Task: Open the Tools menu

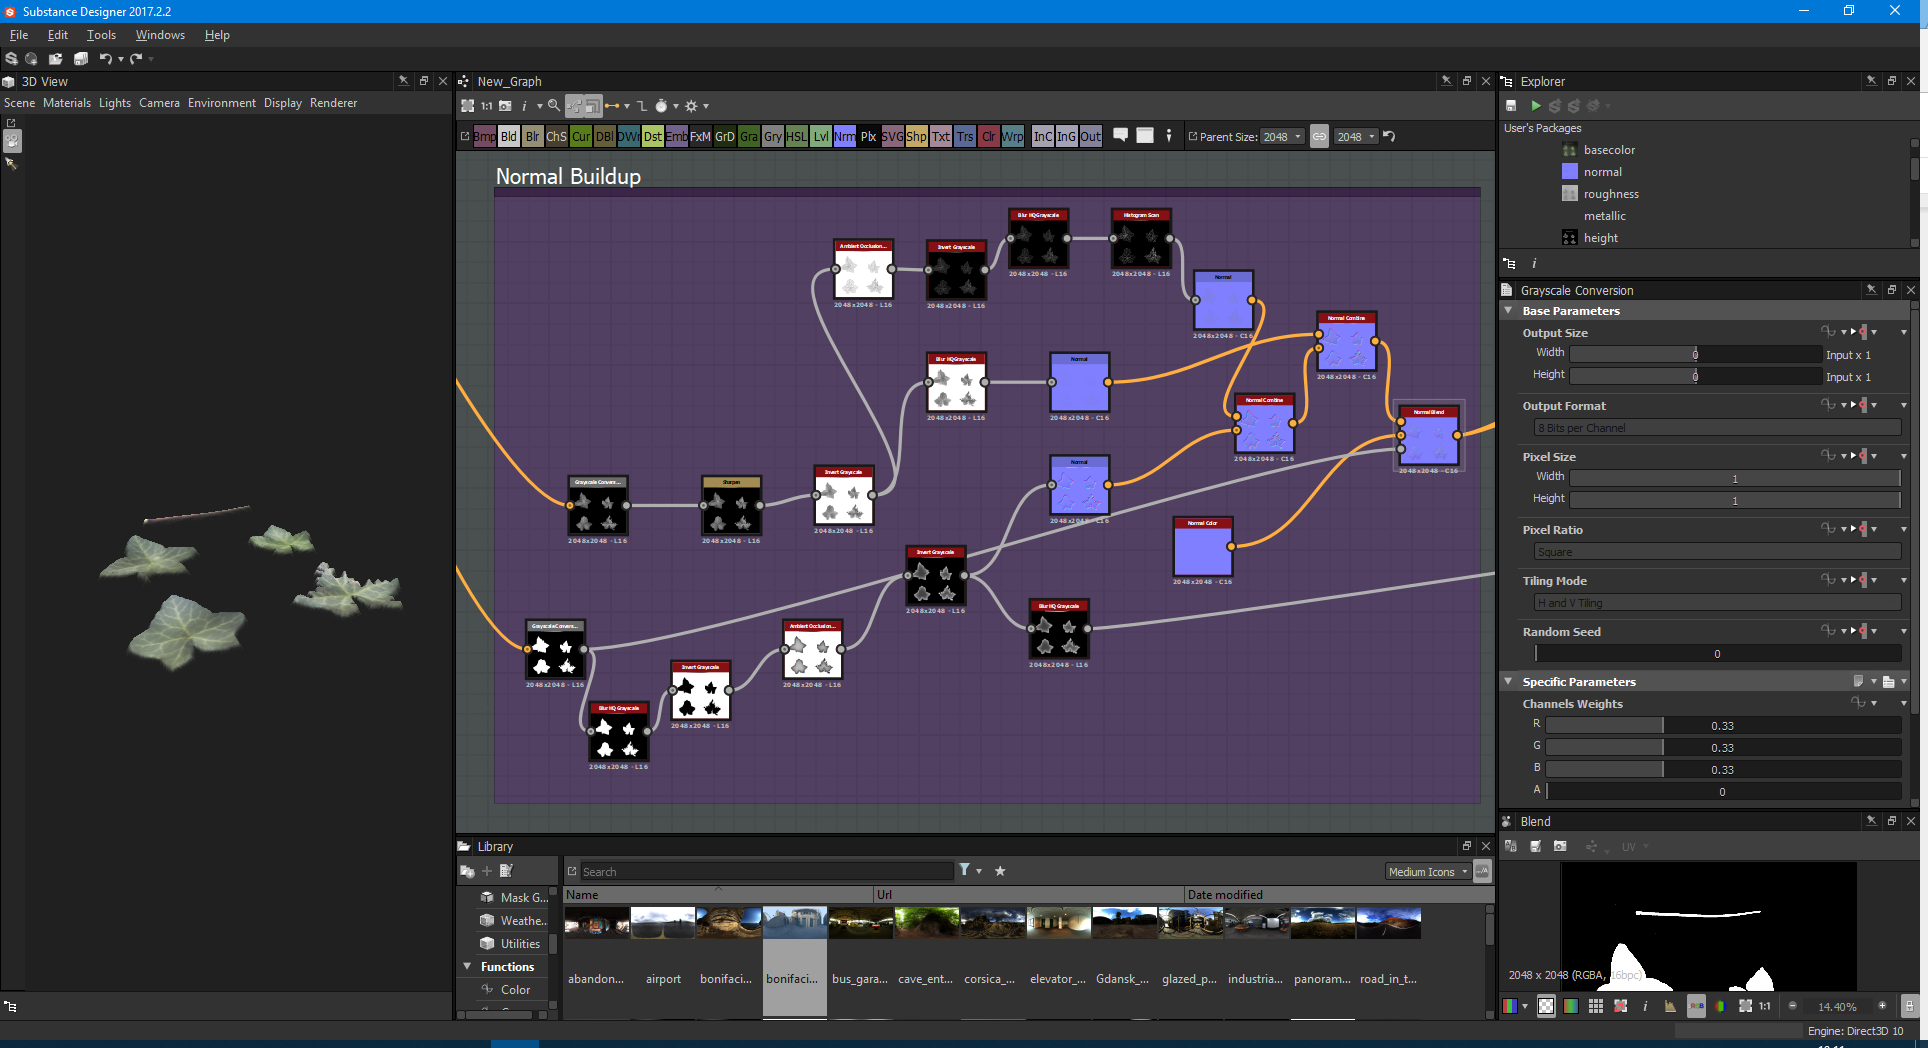Action: [101, 35]
